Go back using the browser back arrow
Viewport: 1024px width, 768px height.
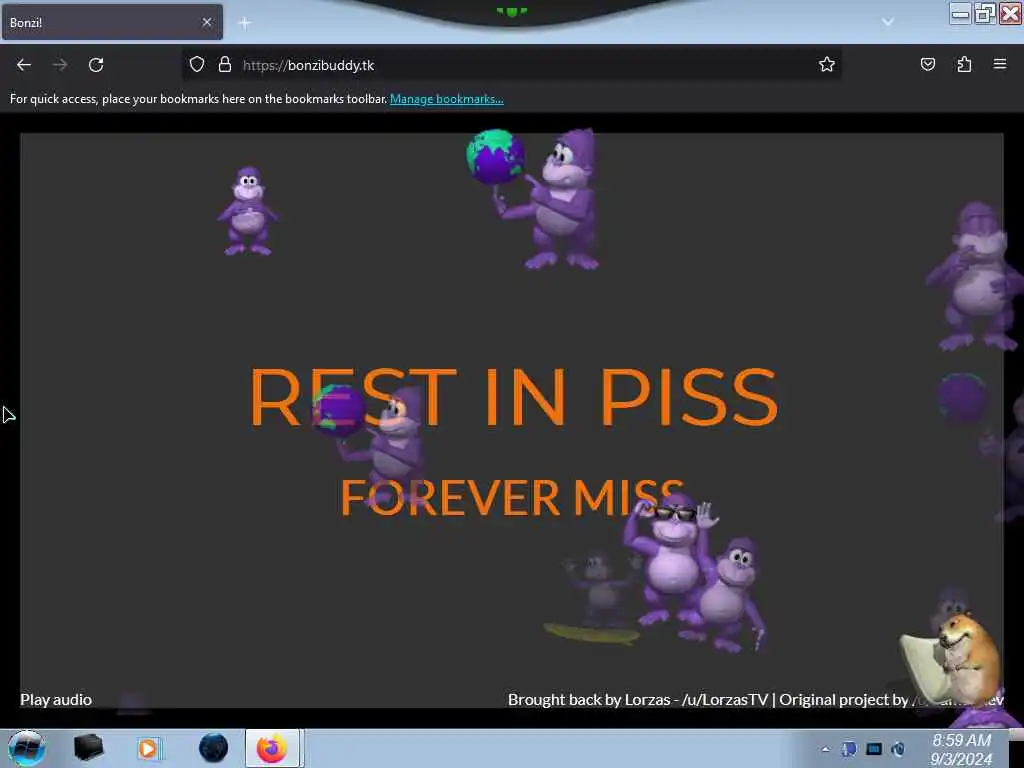click(24, 65)
